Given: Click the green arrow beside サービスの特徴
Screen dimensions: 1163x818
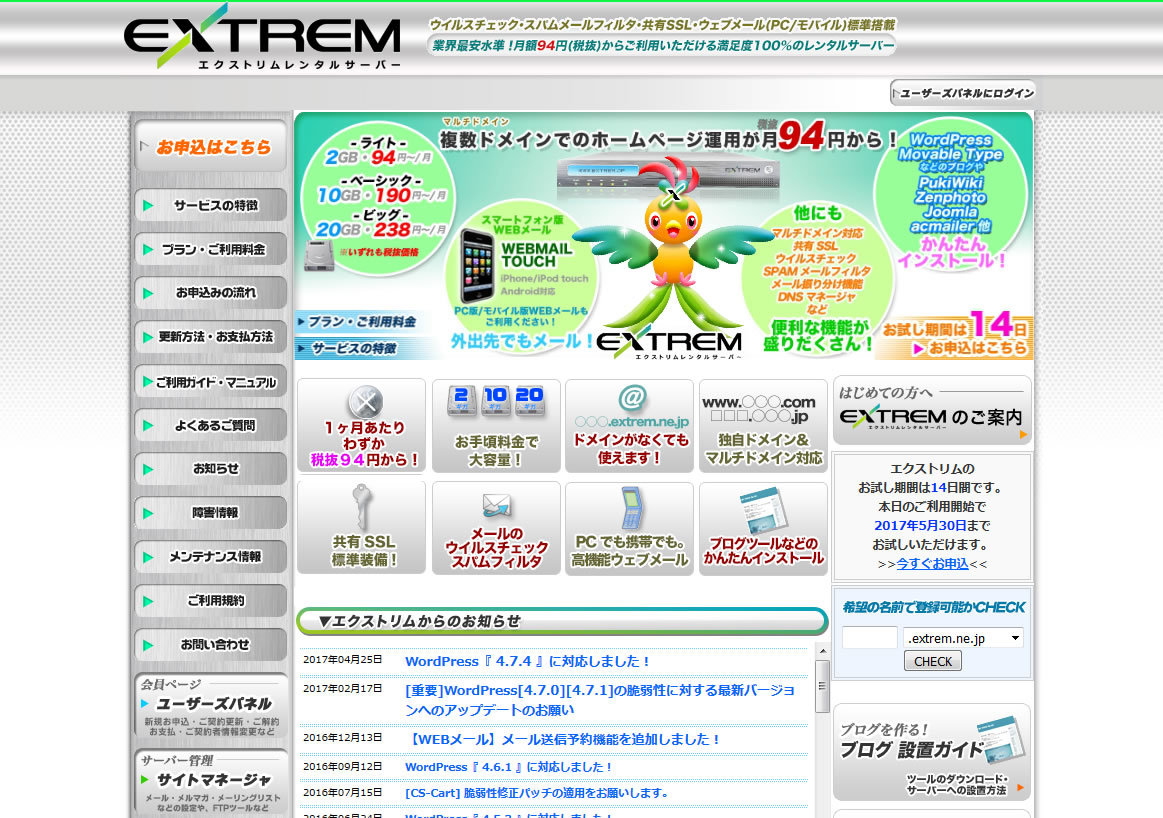Looking at the screenshot, I should (148, 205).
